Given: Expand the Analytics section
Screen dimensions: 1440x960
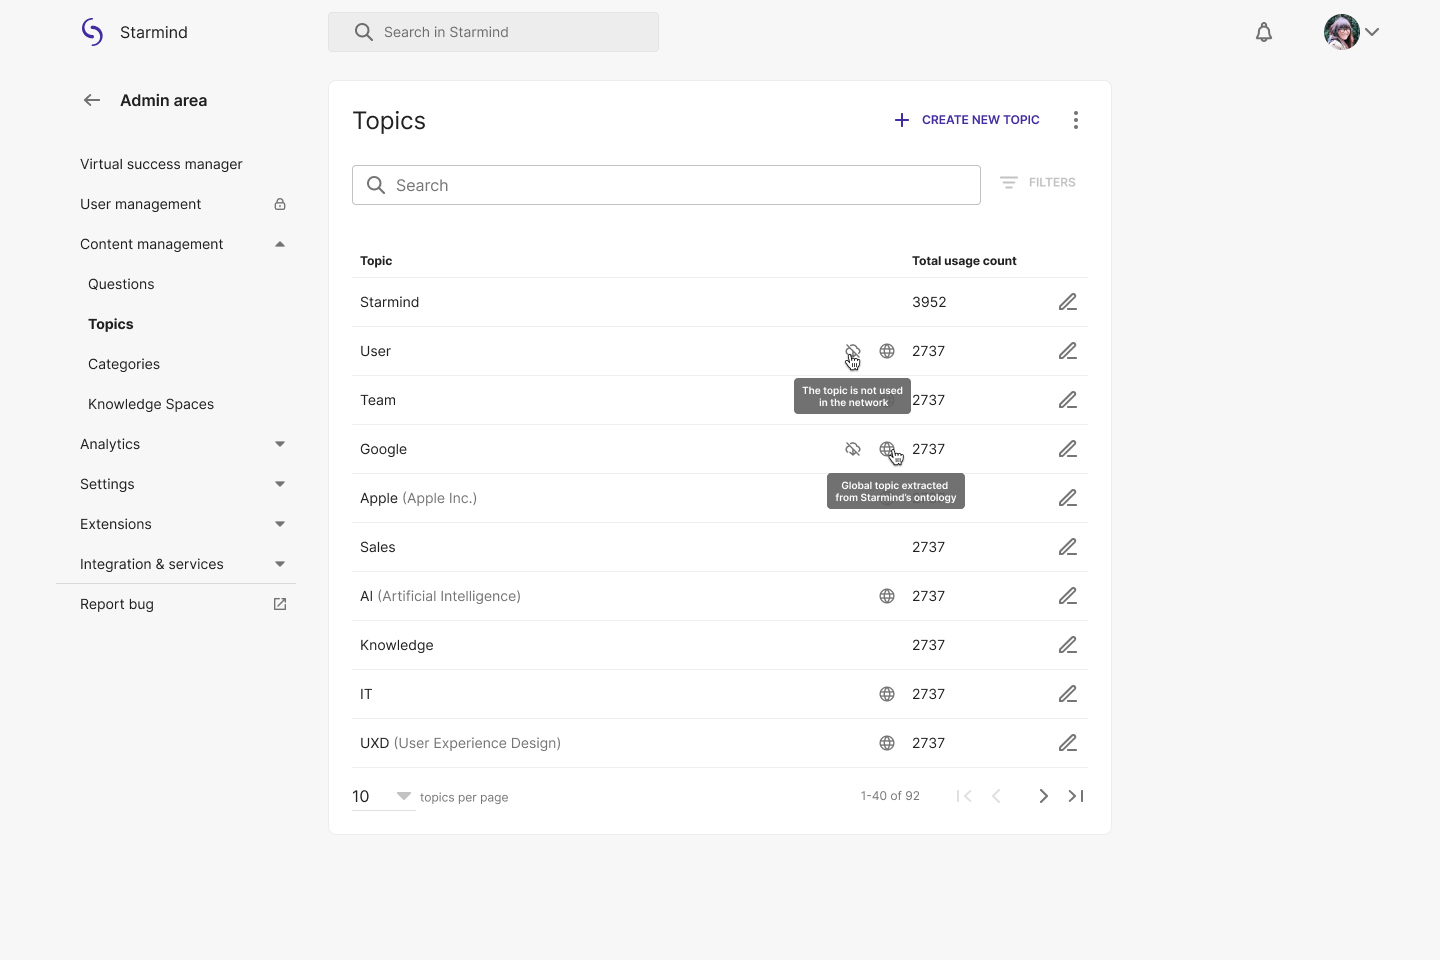Looking at the screenshot, I should (x=280, y=444).
